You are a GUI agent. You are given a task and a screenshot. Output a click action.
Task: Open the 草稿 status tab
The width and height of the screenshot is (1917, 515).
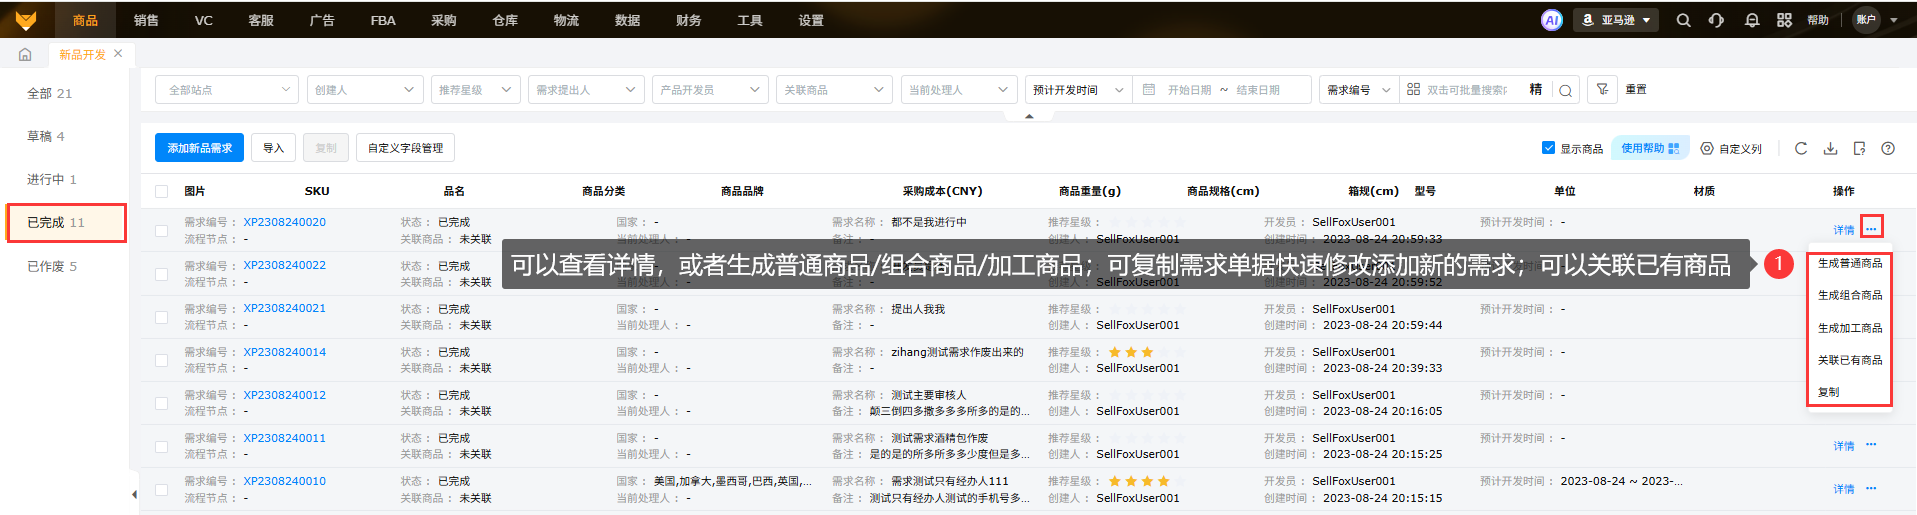click(46, 136)
